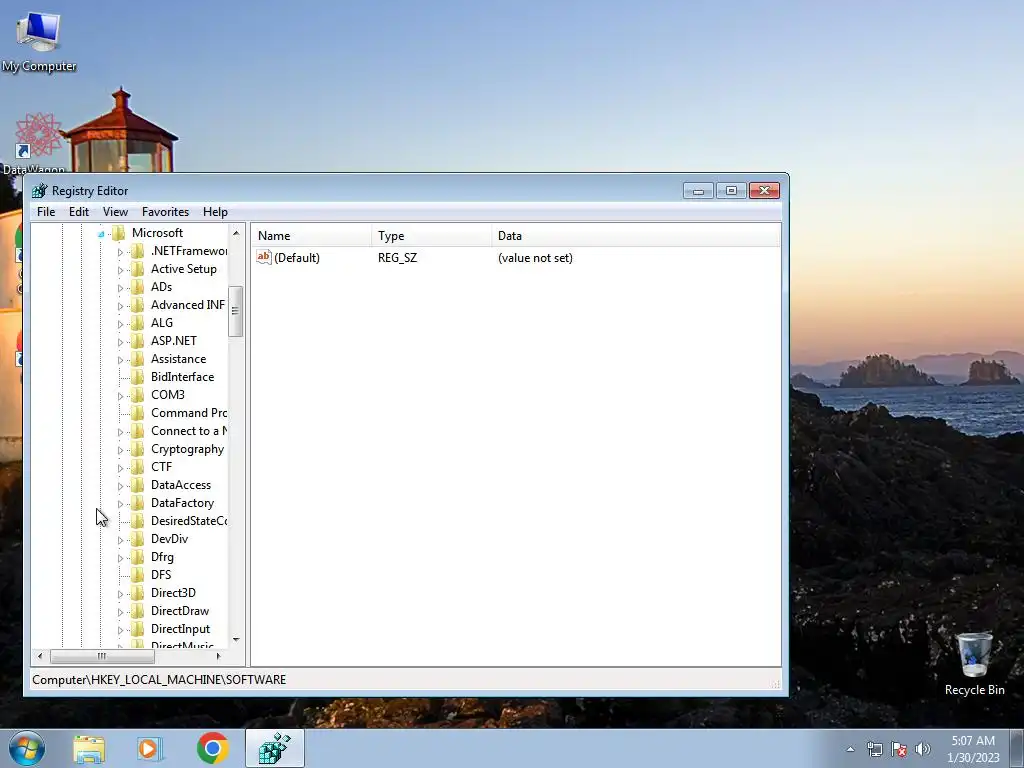
Task: Sort values by the Type column
Action: tap(432, 236)
